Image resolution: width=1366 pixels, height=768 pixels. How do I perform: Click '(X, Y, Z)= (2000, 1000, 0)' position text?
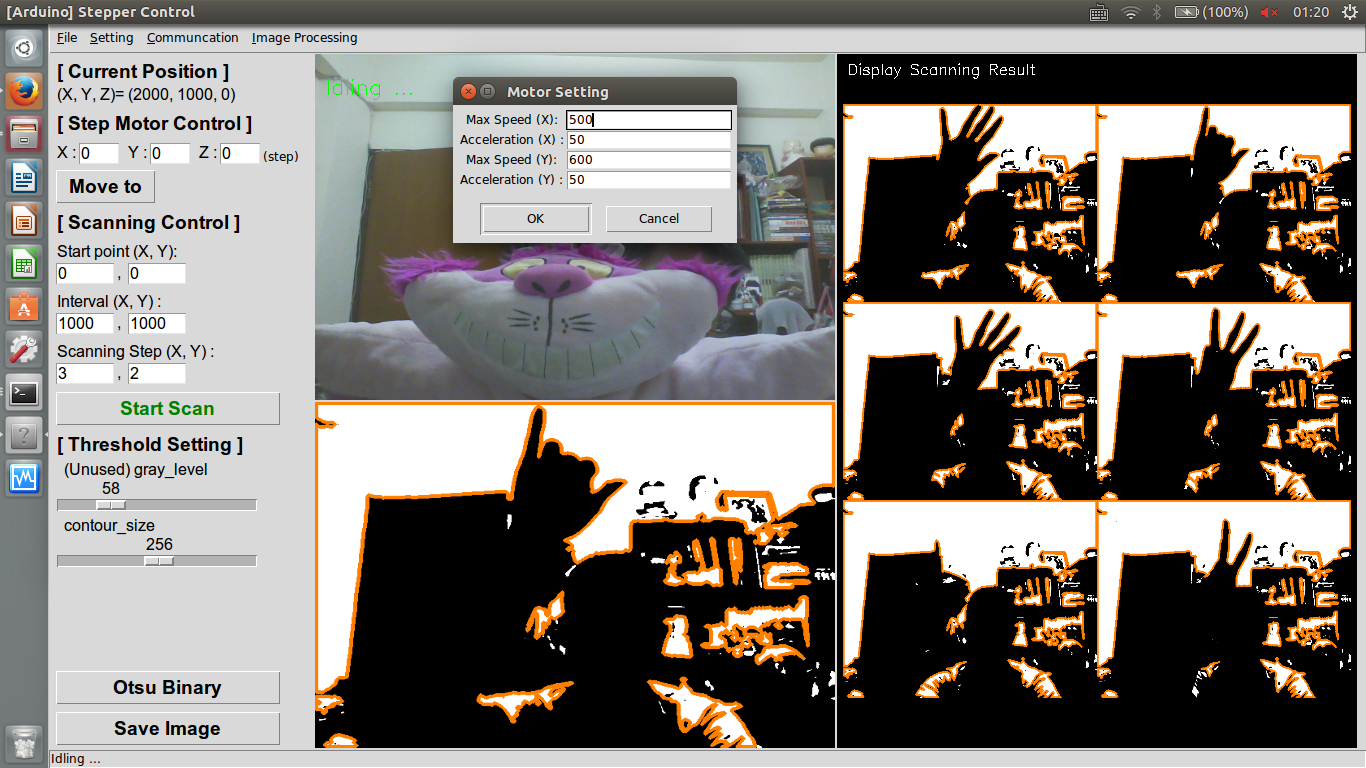pyautogui.click(x=146, y=95)
